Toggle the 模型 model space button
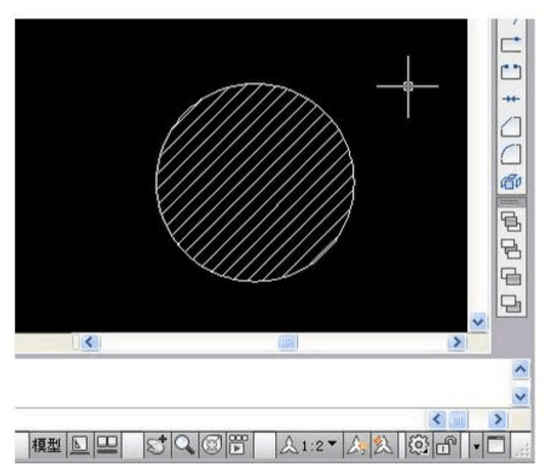 click(x=46, y=445)
